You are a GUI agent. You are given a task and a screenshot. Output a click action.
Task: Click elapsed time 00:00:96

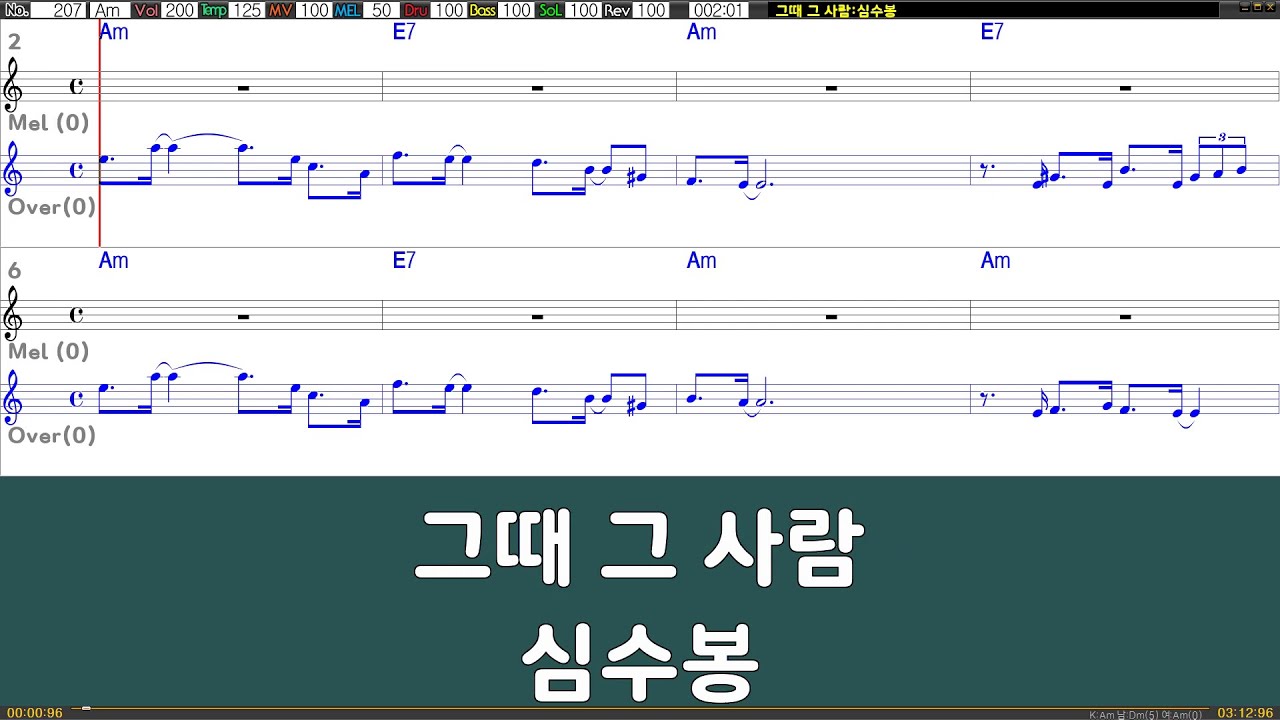tap(34, 713)
